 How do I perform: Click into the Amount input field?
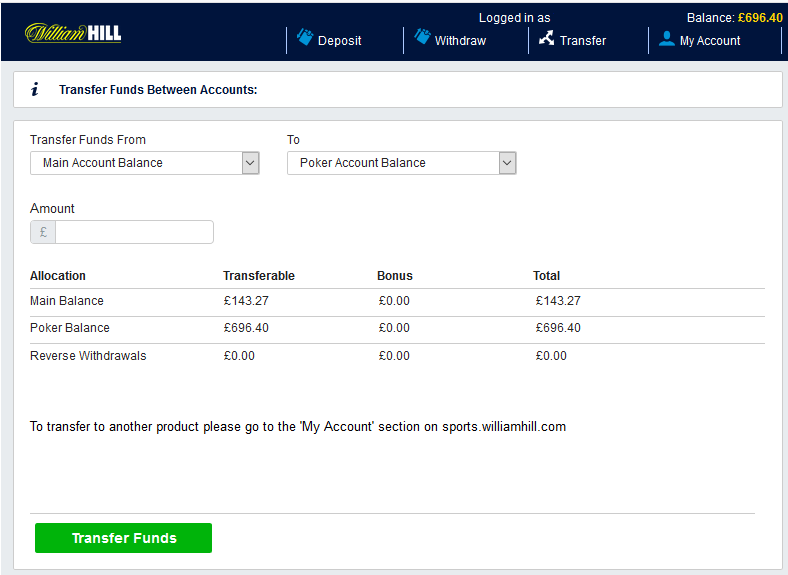pos(134,232)
